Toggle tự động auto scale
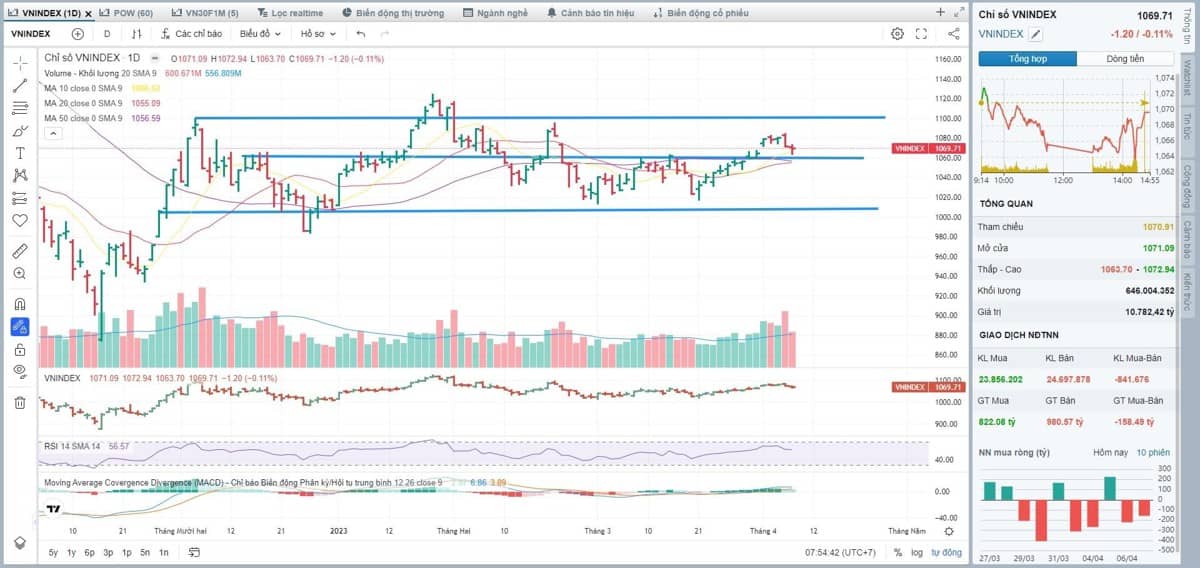The width and height of the screenshot is (1200, 568). pyautogui.click(x=946, y=552)
